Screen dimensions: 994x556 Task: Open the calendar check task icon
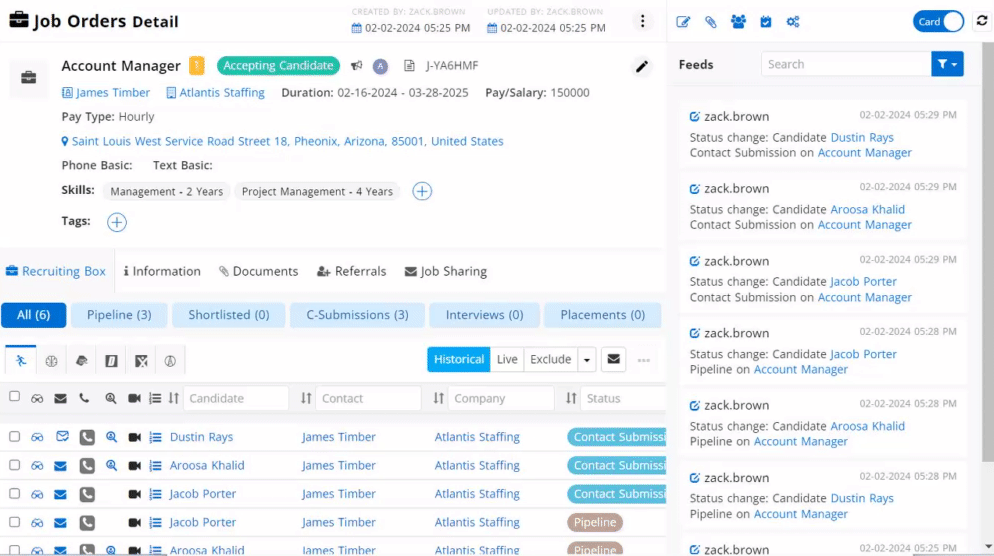click(x=766, y=22)
